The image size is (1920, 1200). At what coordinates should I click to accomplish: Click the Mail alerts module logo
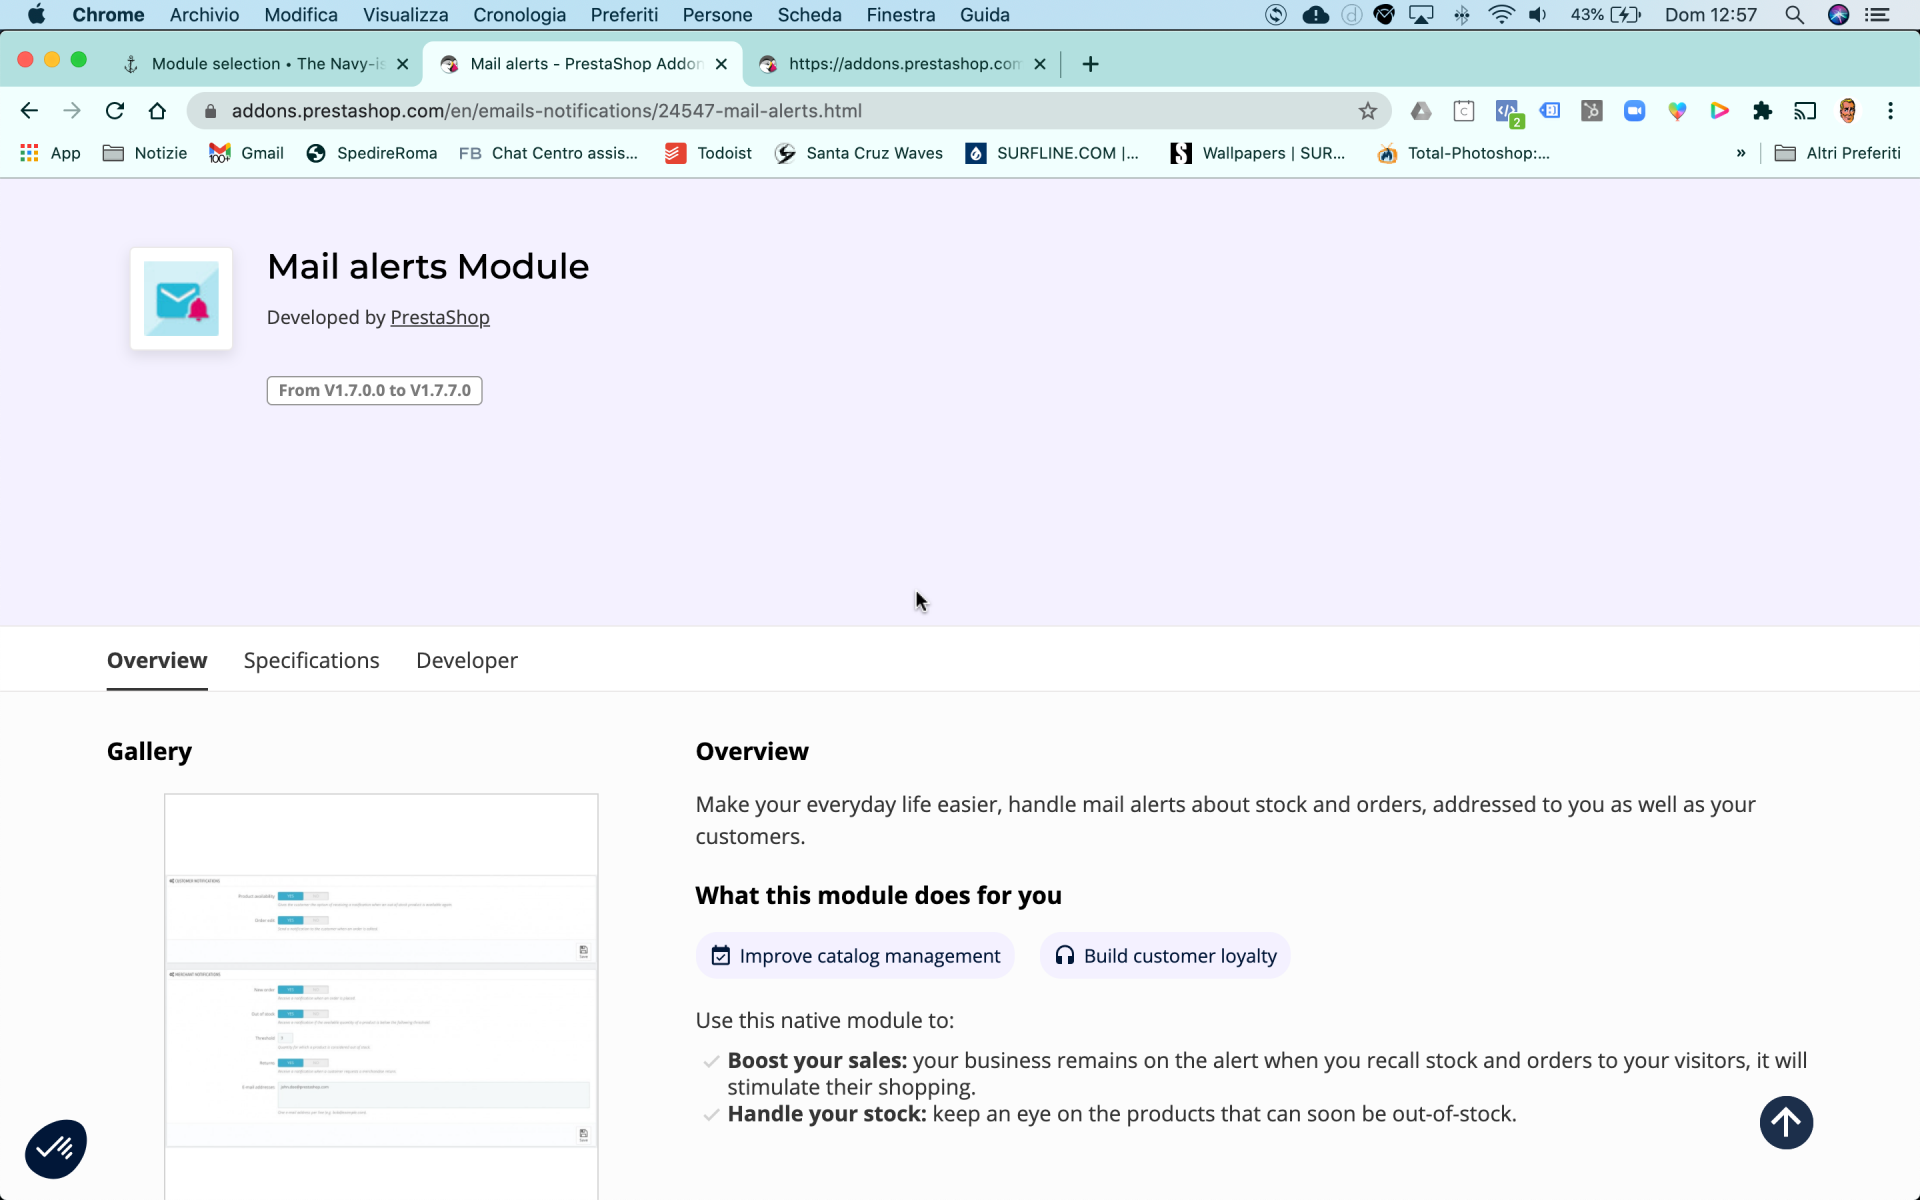(181, 299)
